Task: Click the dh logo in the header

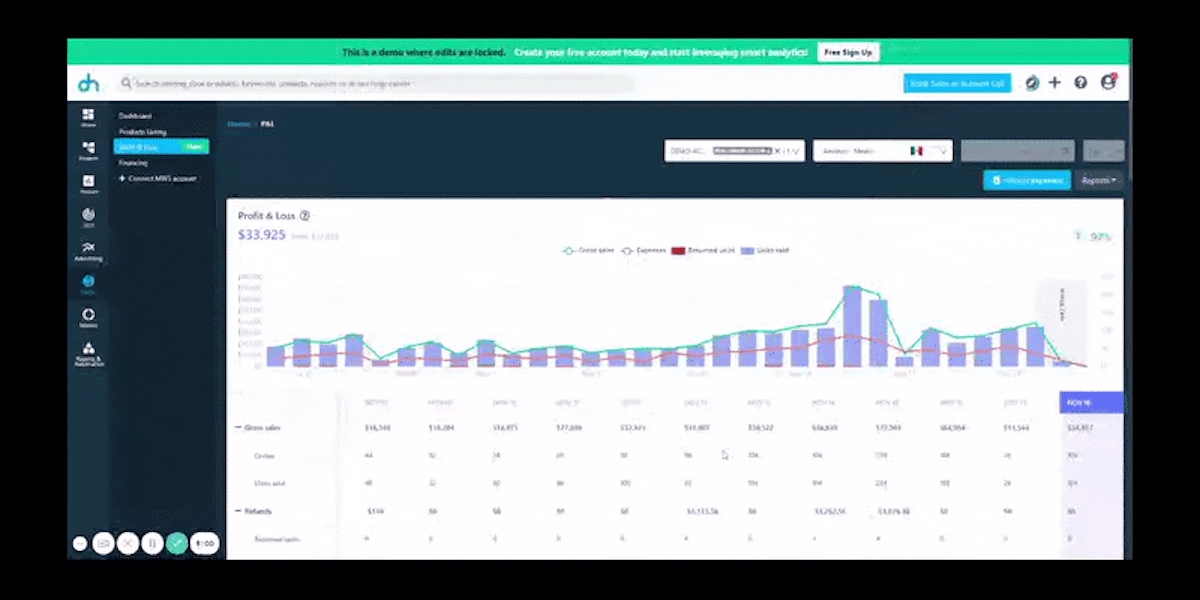Action: point(88,83)
